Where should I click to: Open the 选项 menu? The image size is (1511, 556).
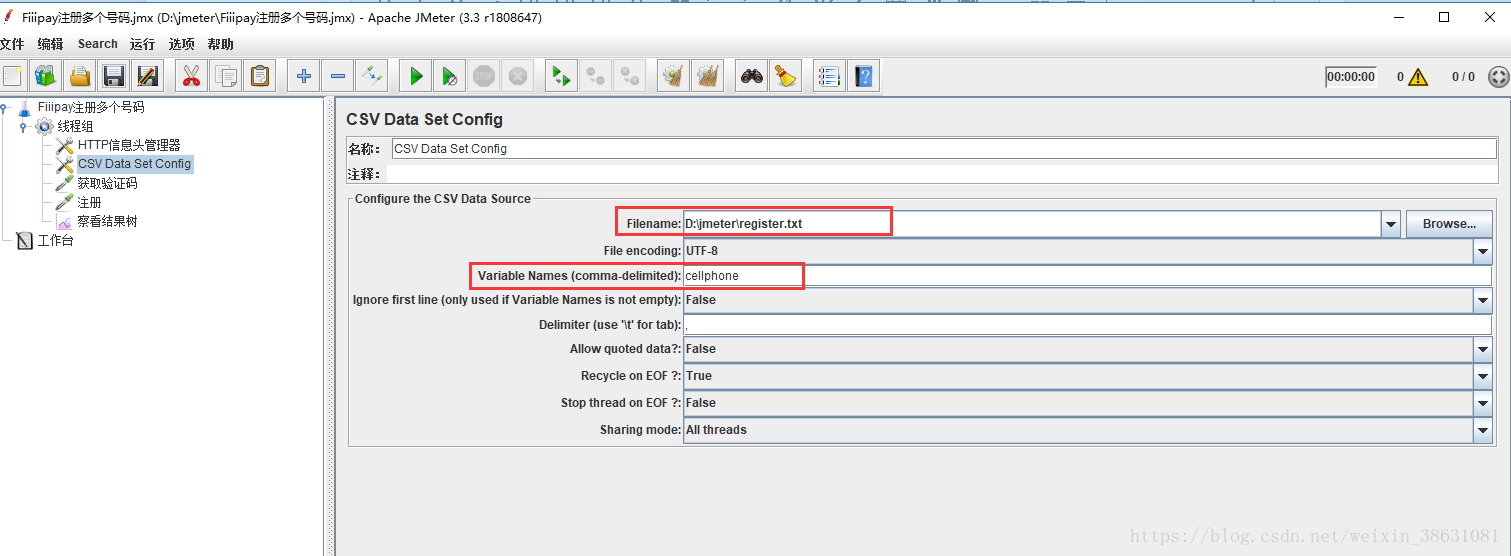click(x=182, y=44)
